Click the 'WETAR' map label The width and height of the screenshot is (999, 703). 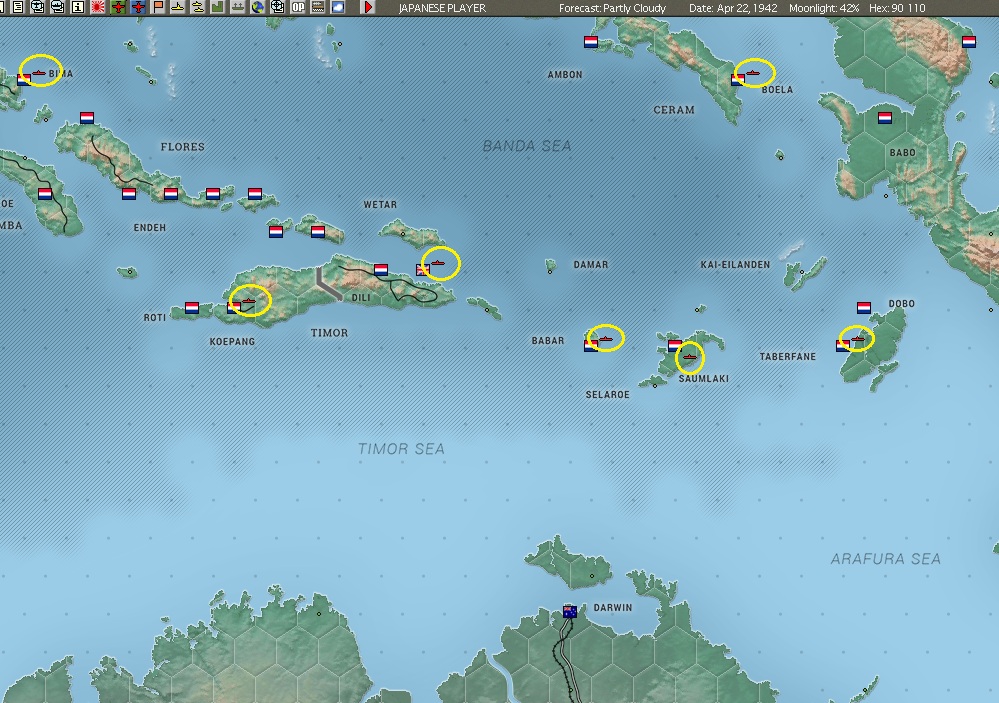380,205
